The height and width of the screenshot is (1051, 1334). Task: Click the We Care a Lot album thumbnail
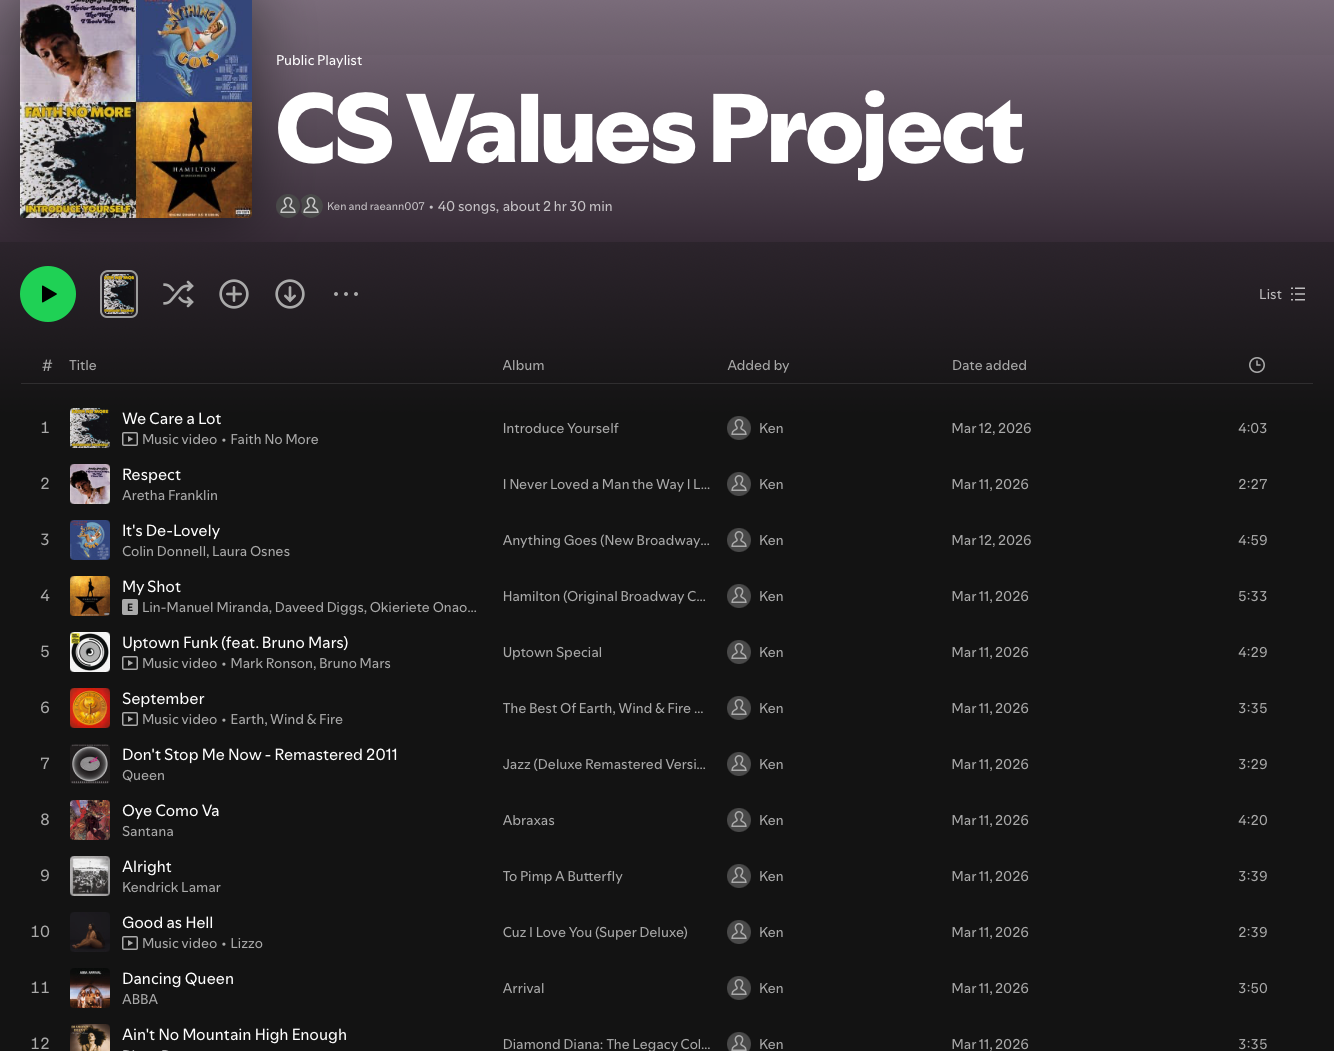90,428
